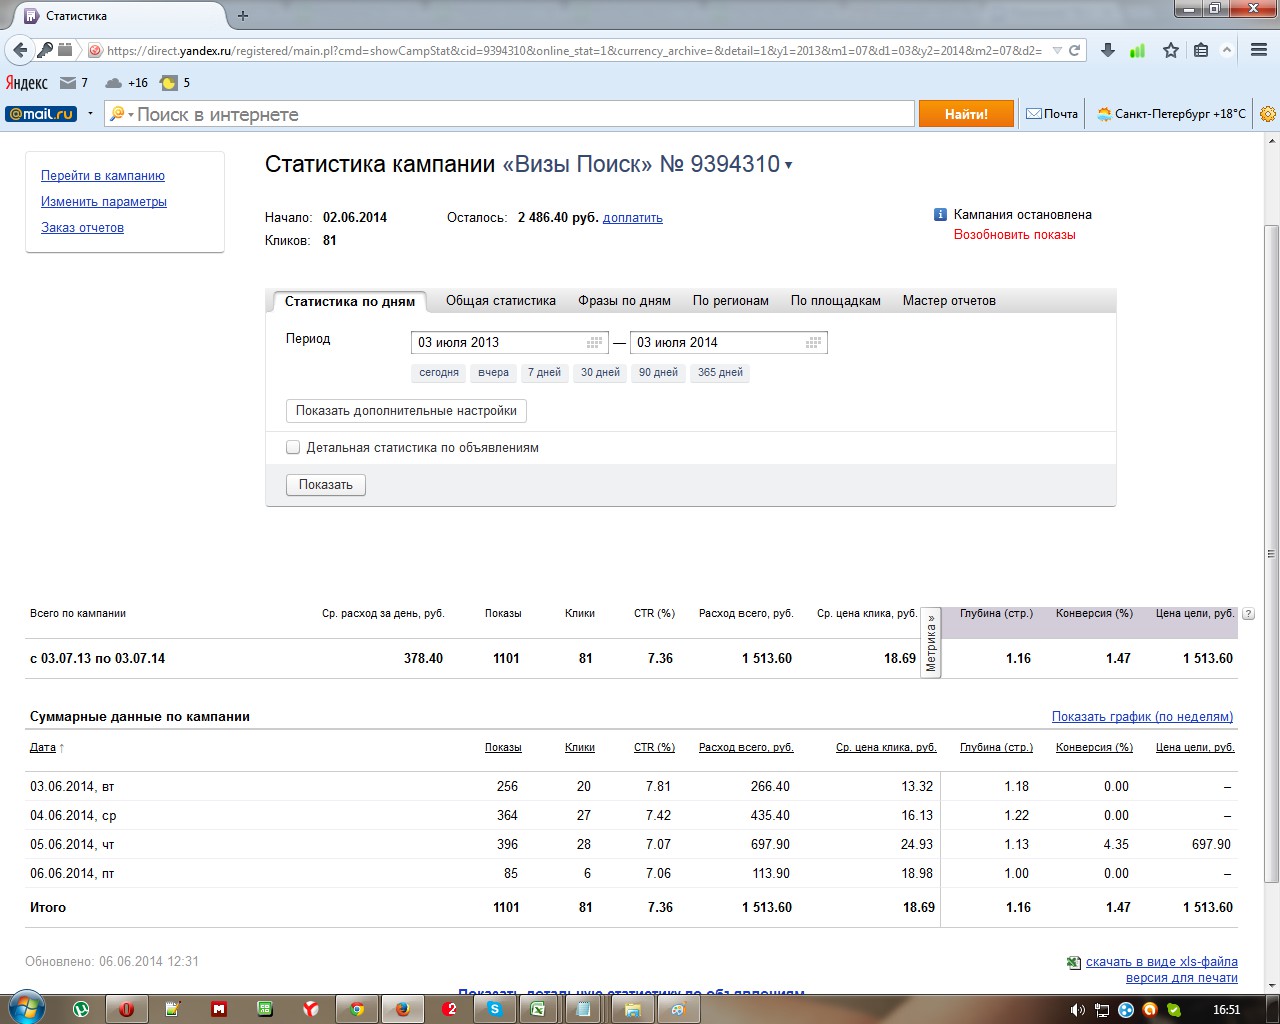The height and width of the screenshot is (1024, 1280).
Task: Open the Перейти в кампанию link
Action: point(103,176)
